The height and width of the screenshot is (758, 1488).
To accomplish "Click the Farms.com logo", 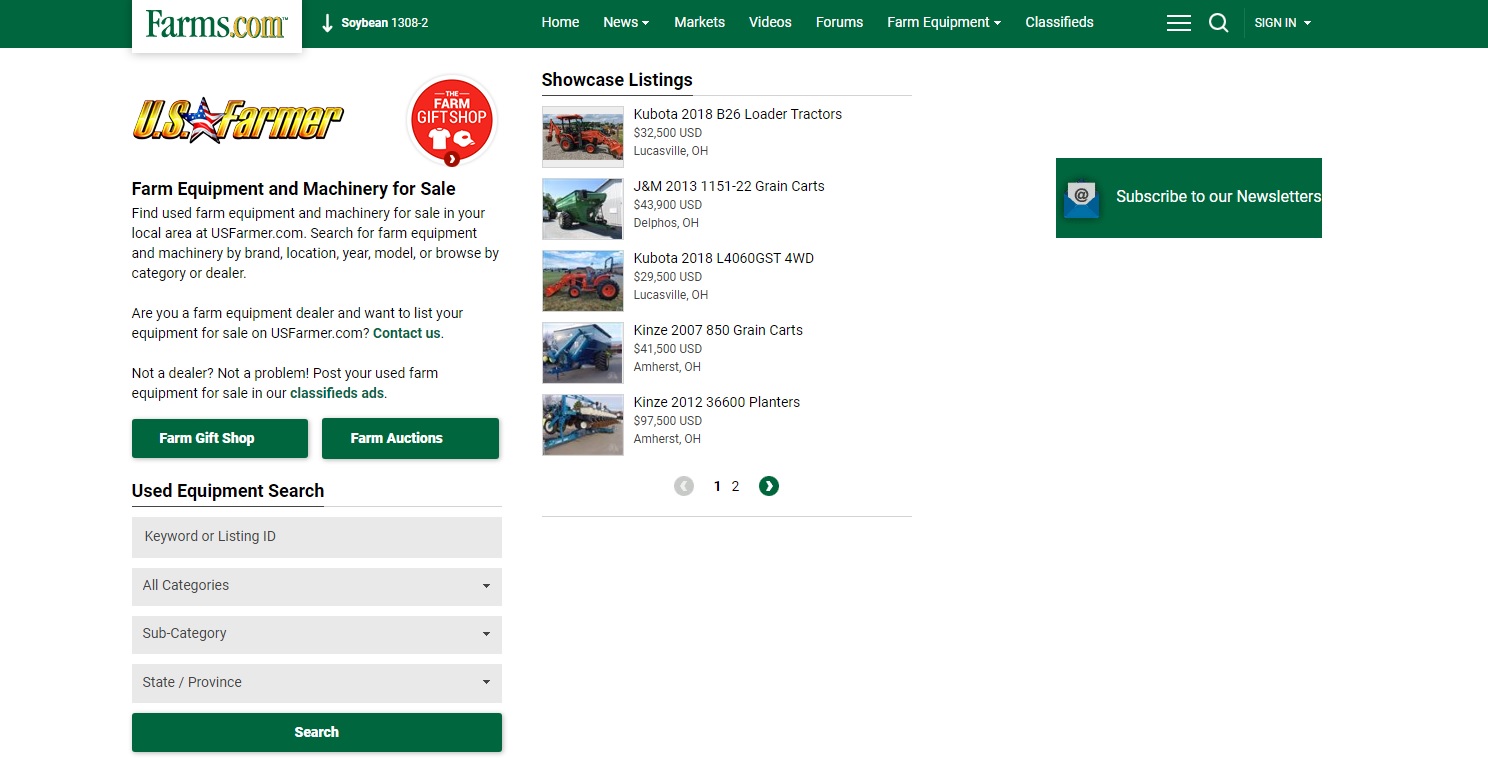I will (216, 24).
